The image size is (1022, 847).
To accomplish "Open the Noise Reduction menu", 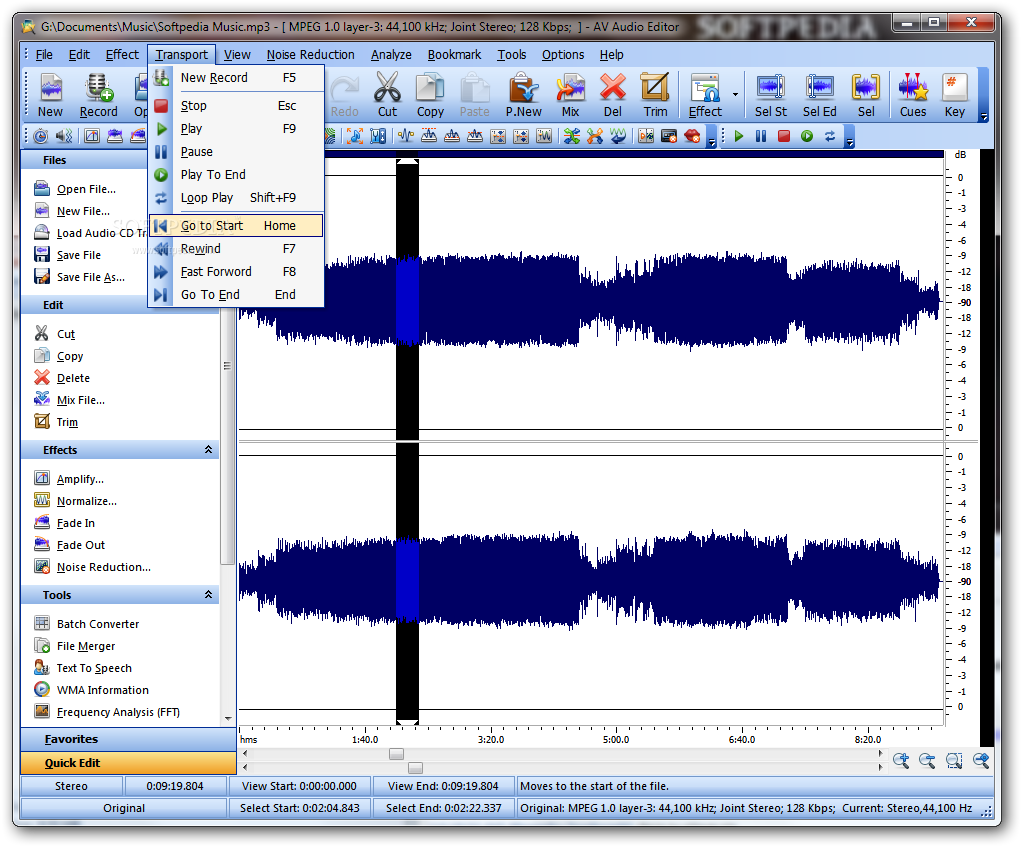I will pyautogui.click(x=310, y=55).
